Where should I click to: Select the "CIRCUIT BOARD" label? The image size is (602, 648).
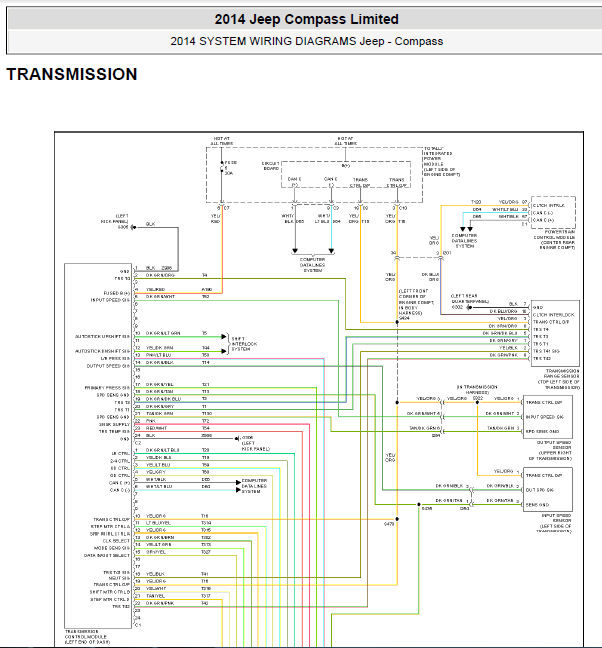[x=271, y=166]
